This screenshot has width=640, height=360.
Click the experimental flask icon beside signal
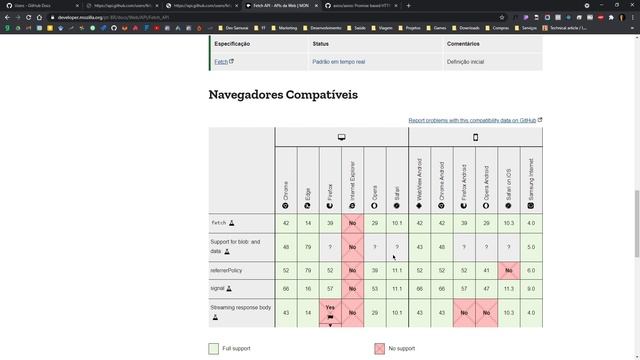tap(229, 289)
